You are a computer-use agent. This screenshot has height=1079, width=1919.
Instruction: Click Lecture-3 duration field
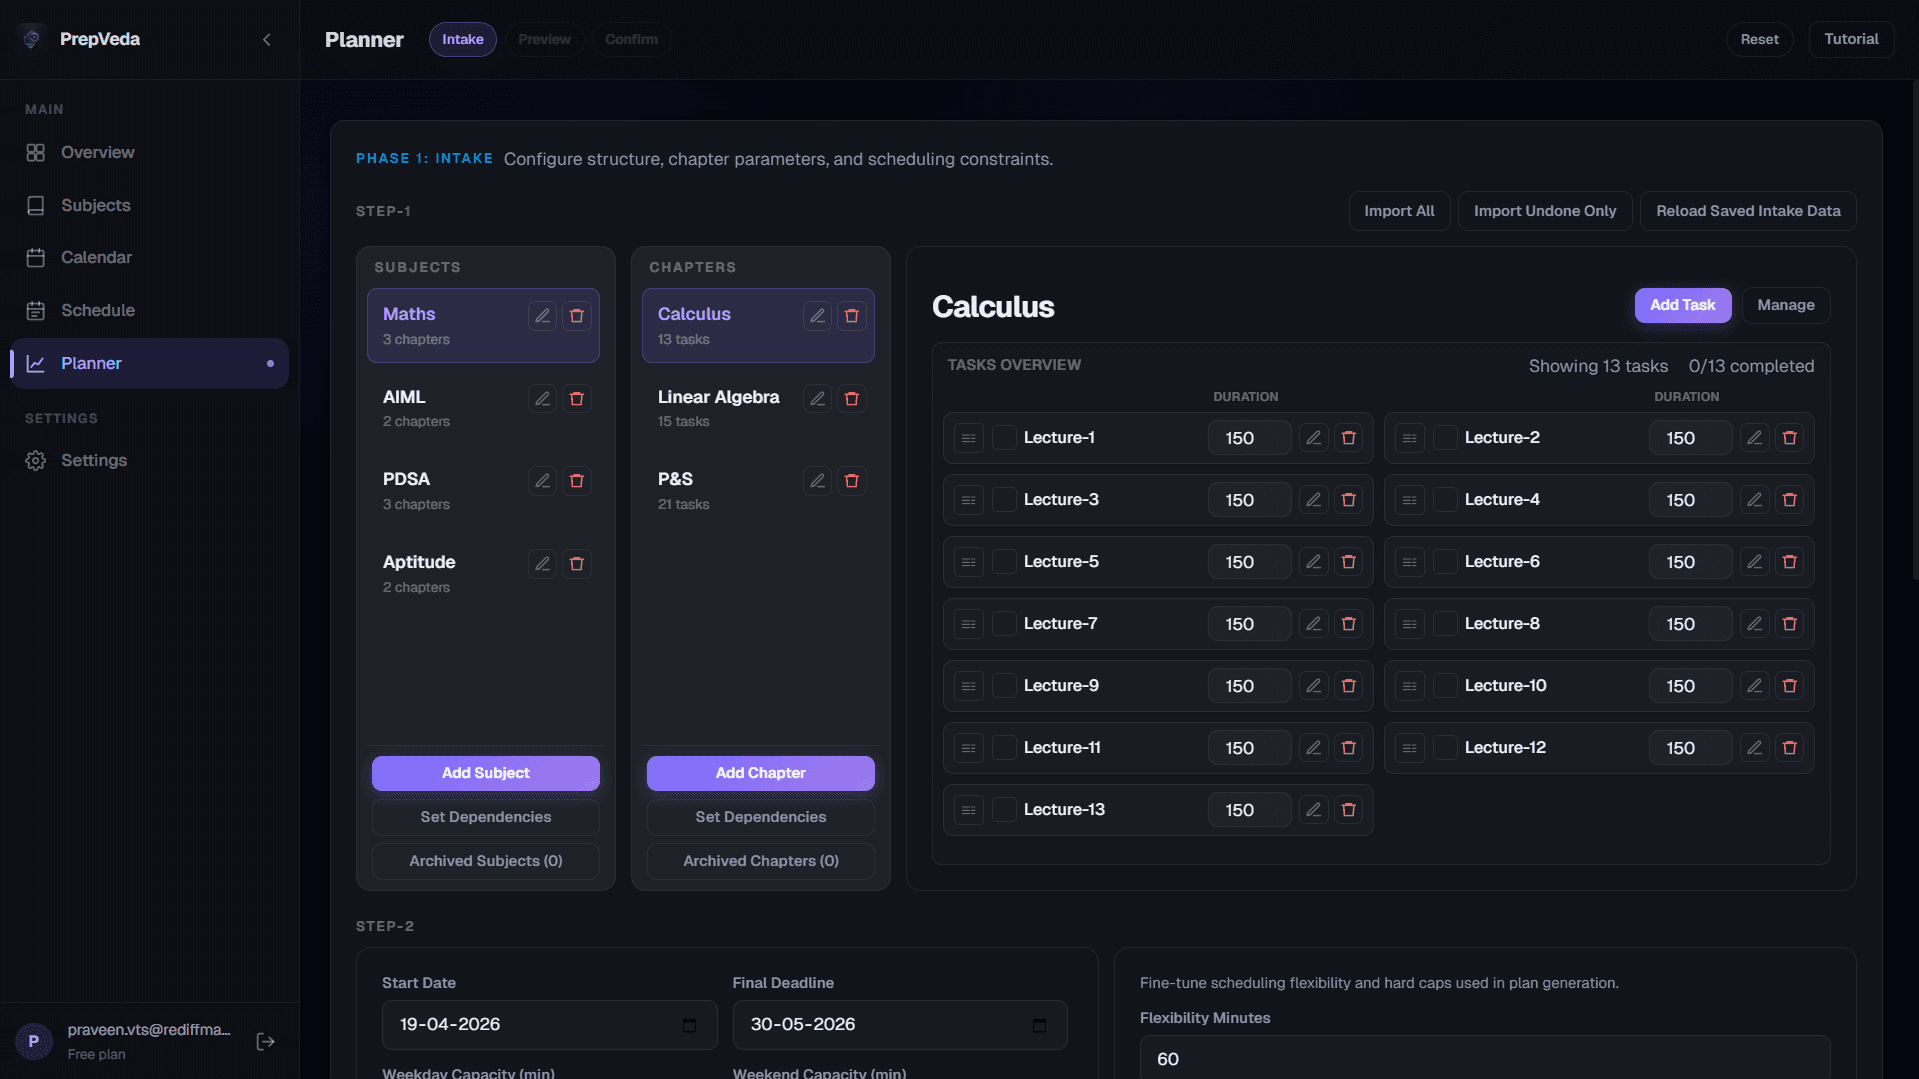pos(1249,500)
